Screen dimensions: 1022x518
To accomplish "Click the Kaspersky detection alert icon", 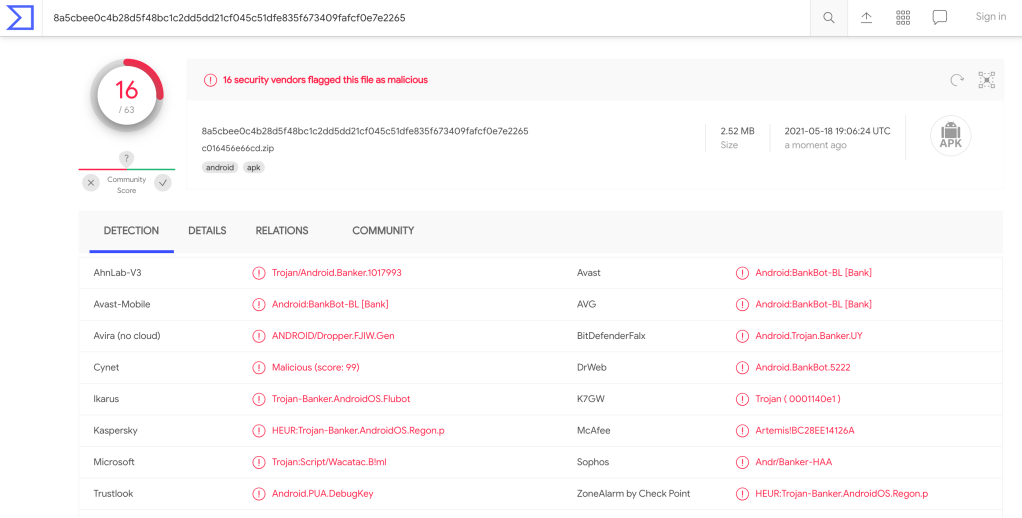I will 259,431.
